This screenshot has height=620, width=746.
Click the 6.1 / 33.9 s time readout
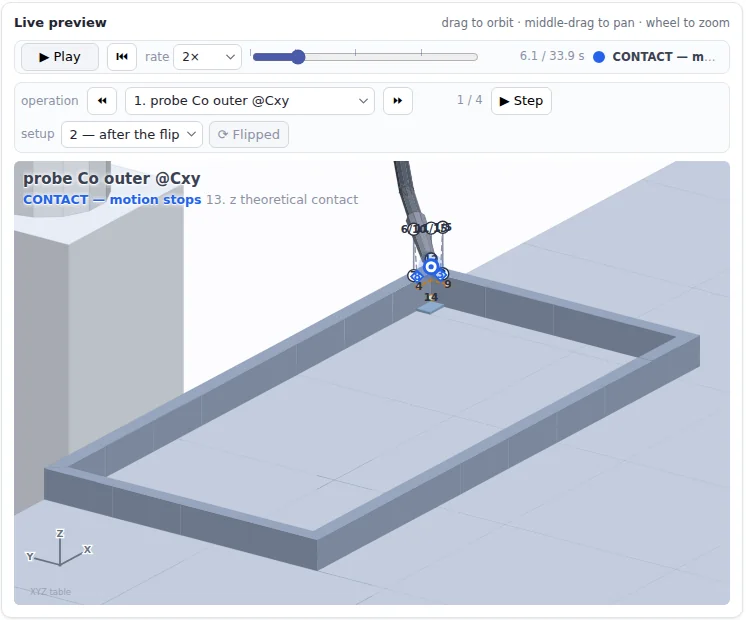point(552,56)
